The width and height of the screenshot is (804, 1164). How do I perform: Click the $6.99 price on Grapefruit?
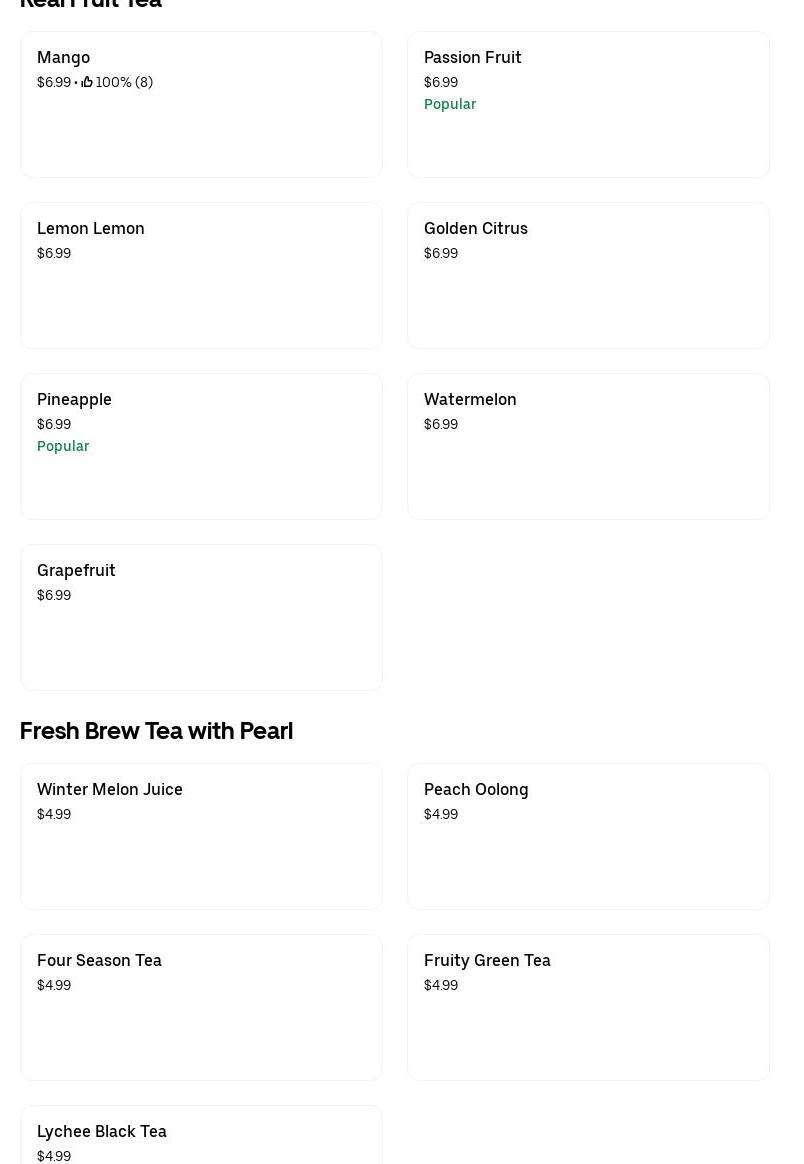54,595
